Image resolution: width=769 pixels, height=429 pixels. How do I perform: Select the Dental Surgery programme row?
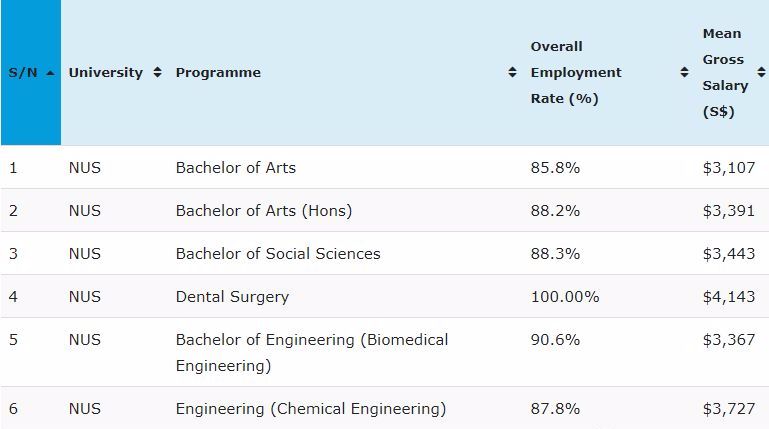232,297
